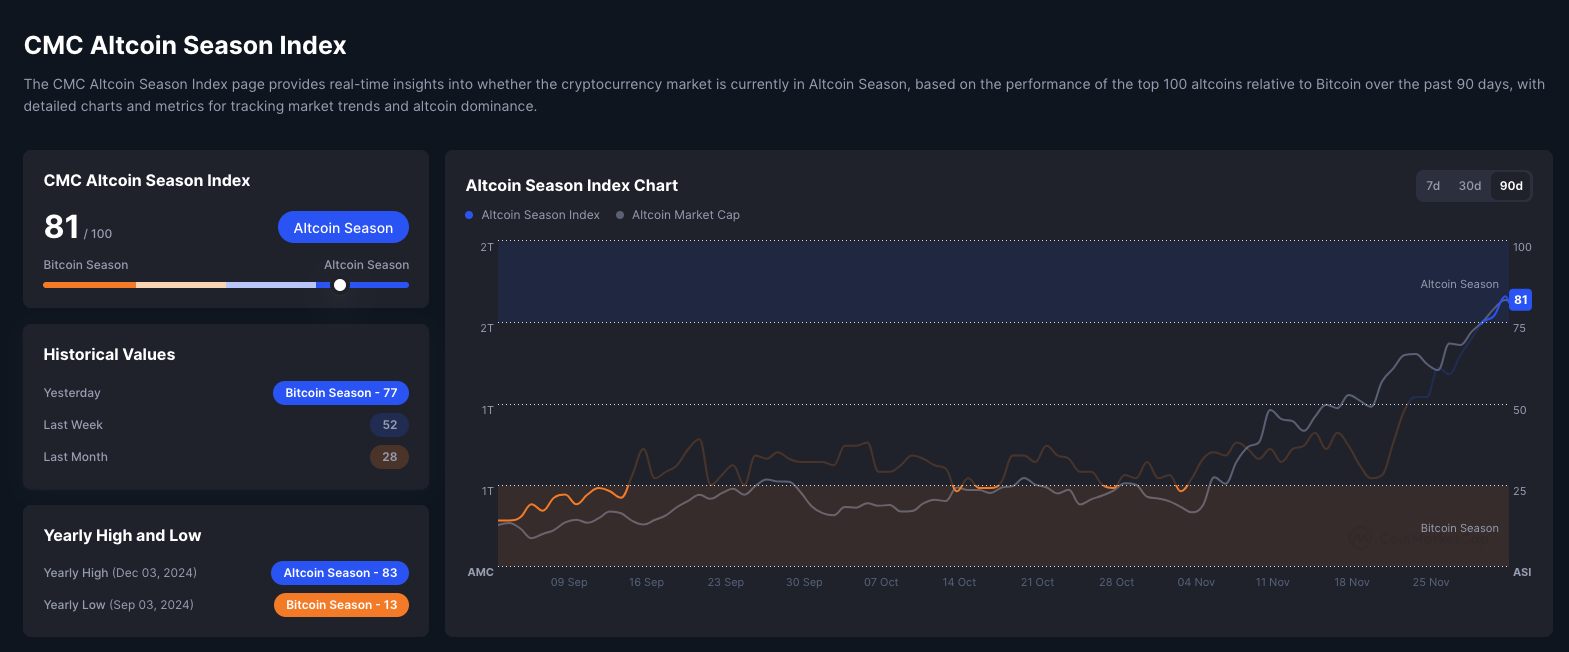This screenshot has width=1569, height=652.
Task: Open the Yearly High Altcoin Season - 83 badge
Action: (x=340, y=573)
